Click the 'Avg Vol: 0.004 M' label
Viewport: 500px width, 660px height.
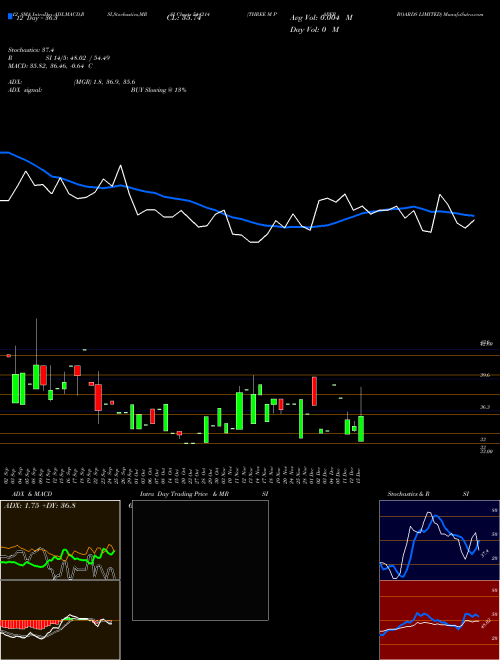tap(321, 18)
